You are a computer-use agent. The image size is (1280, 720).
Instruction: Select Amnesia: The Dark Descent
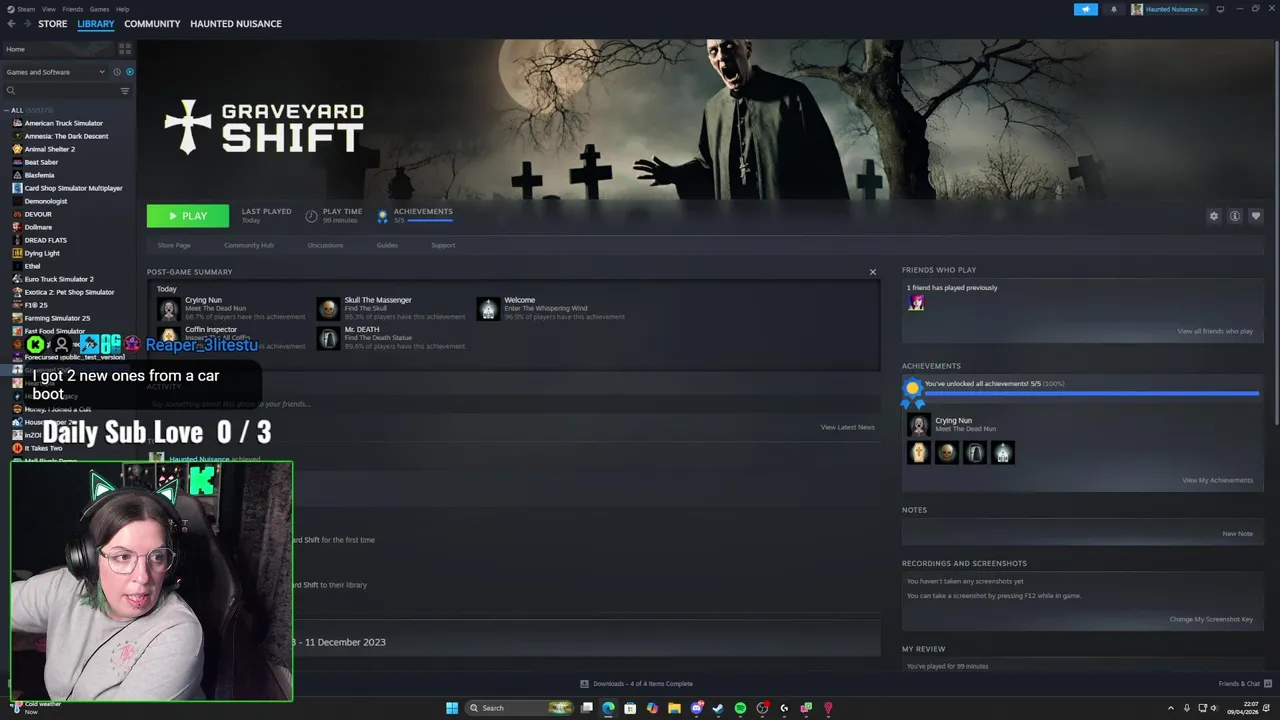click(x=68, y=136)
